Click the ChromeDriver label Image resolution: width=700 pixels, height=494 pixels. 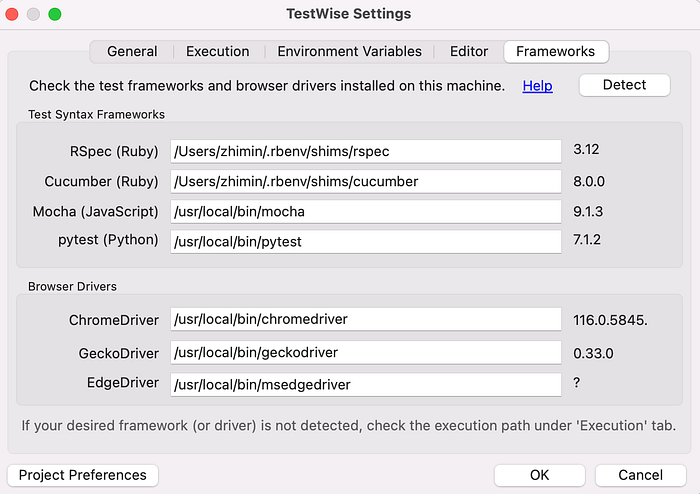tap(114, 320)
